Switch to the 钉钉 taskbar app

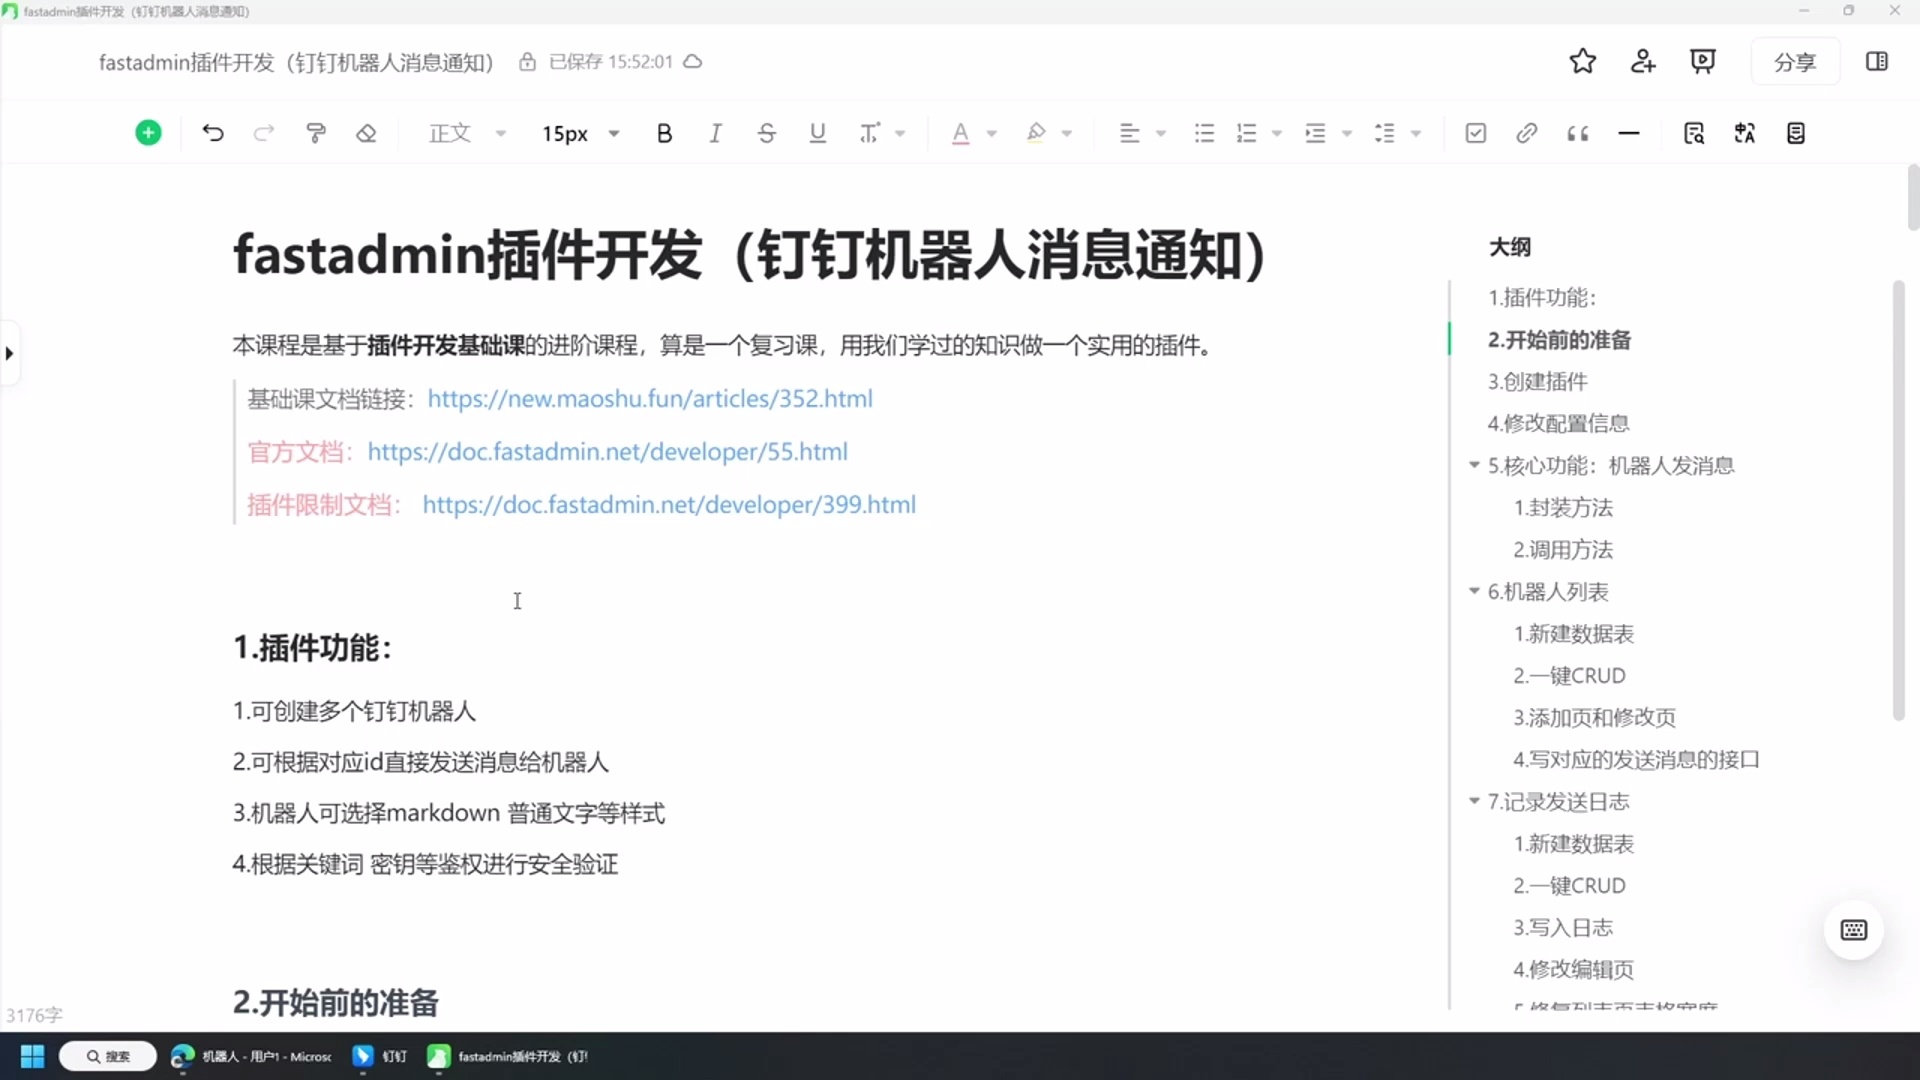click(380, 1056)
